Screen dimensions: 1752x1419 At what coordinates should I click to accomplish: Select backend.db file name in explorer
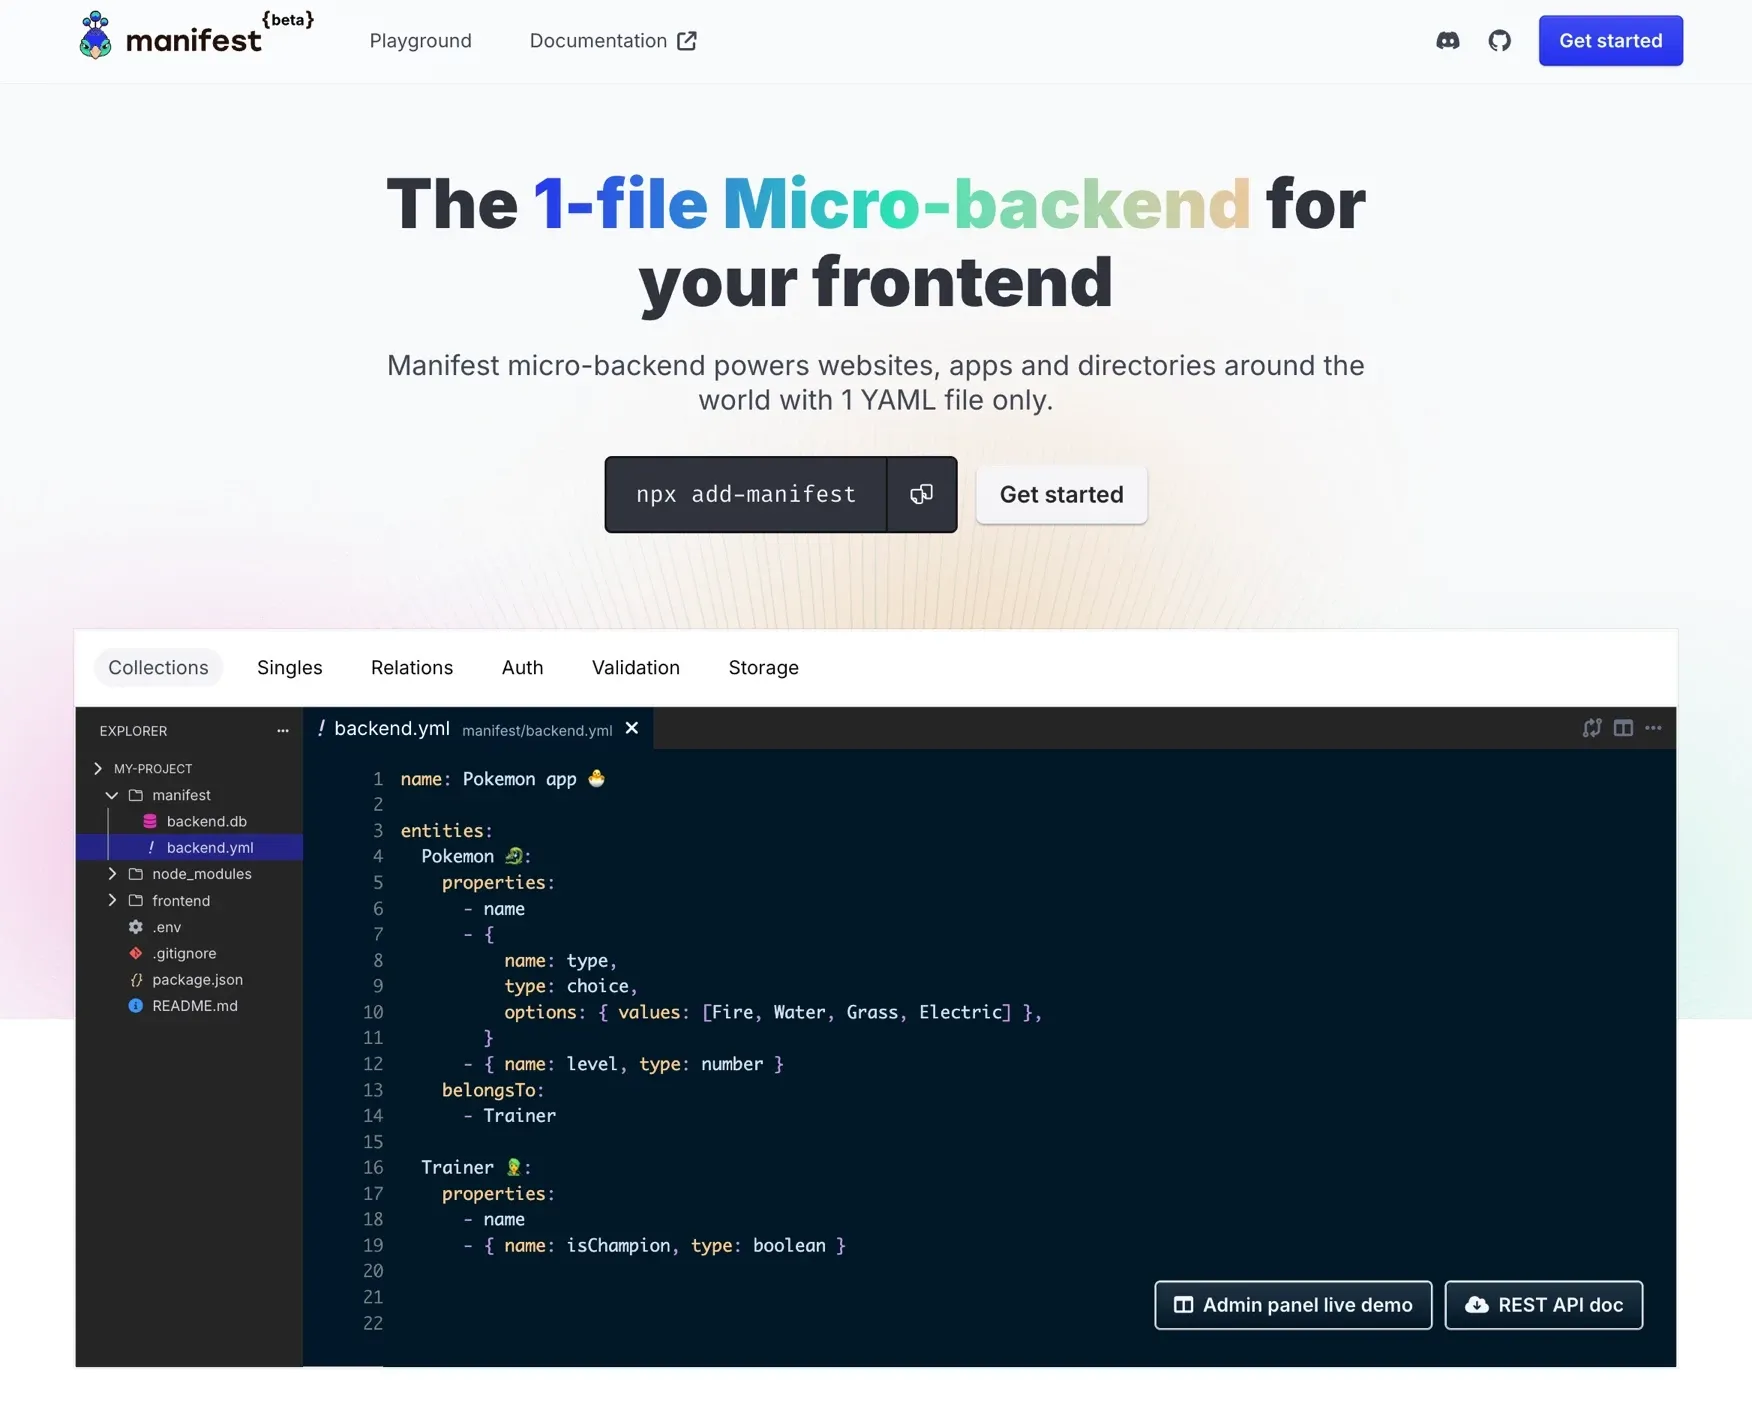point(207,821)
